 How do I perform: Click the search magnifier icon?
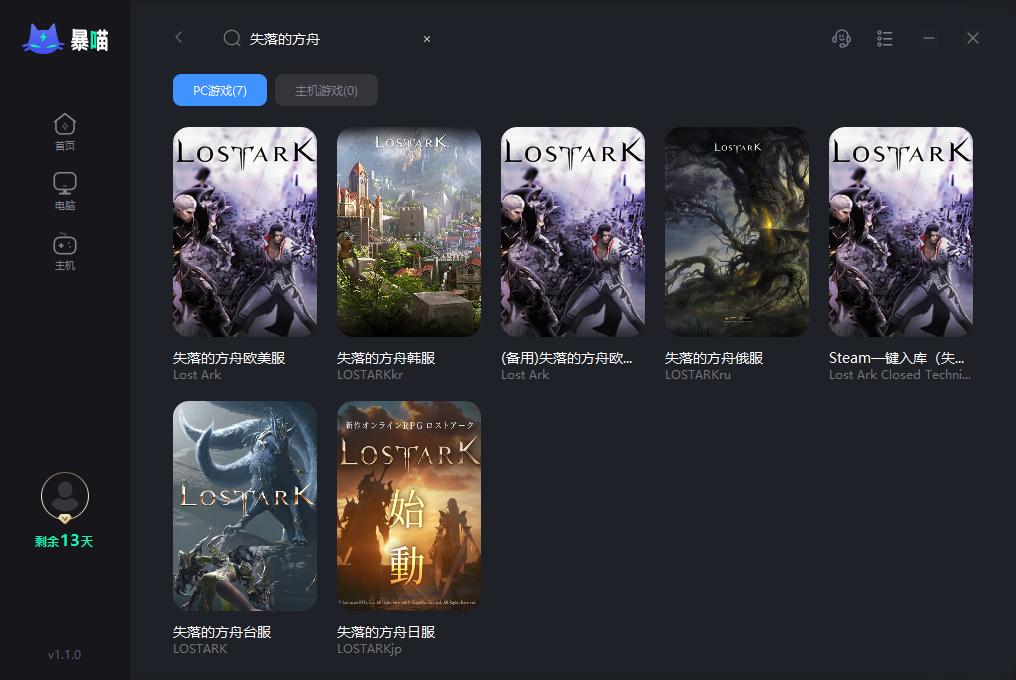(232, 38)
